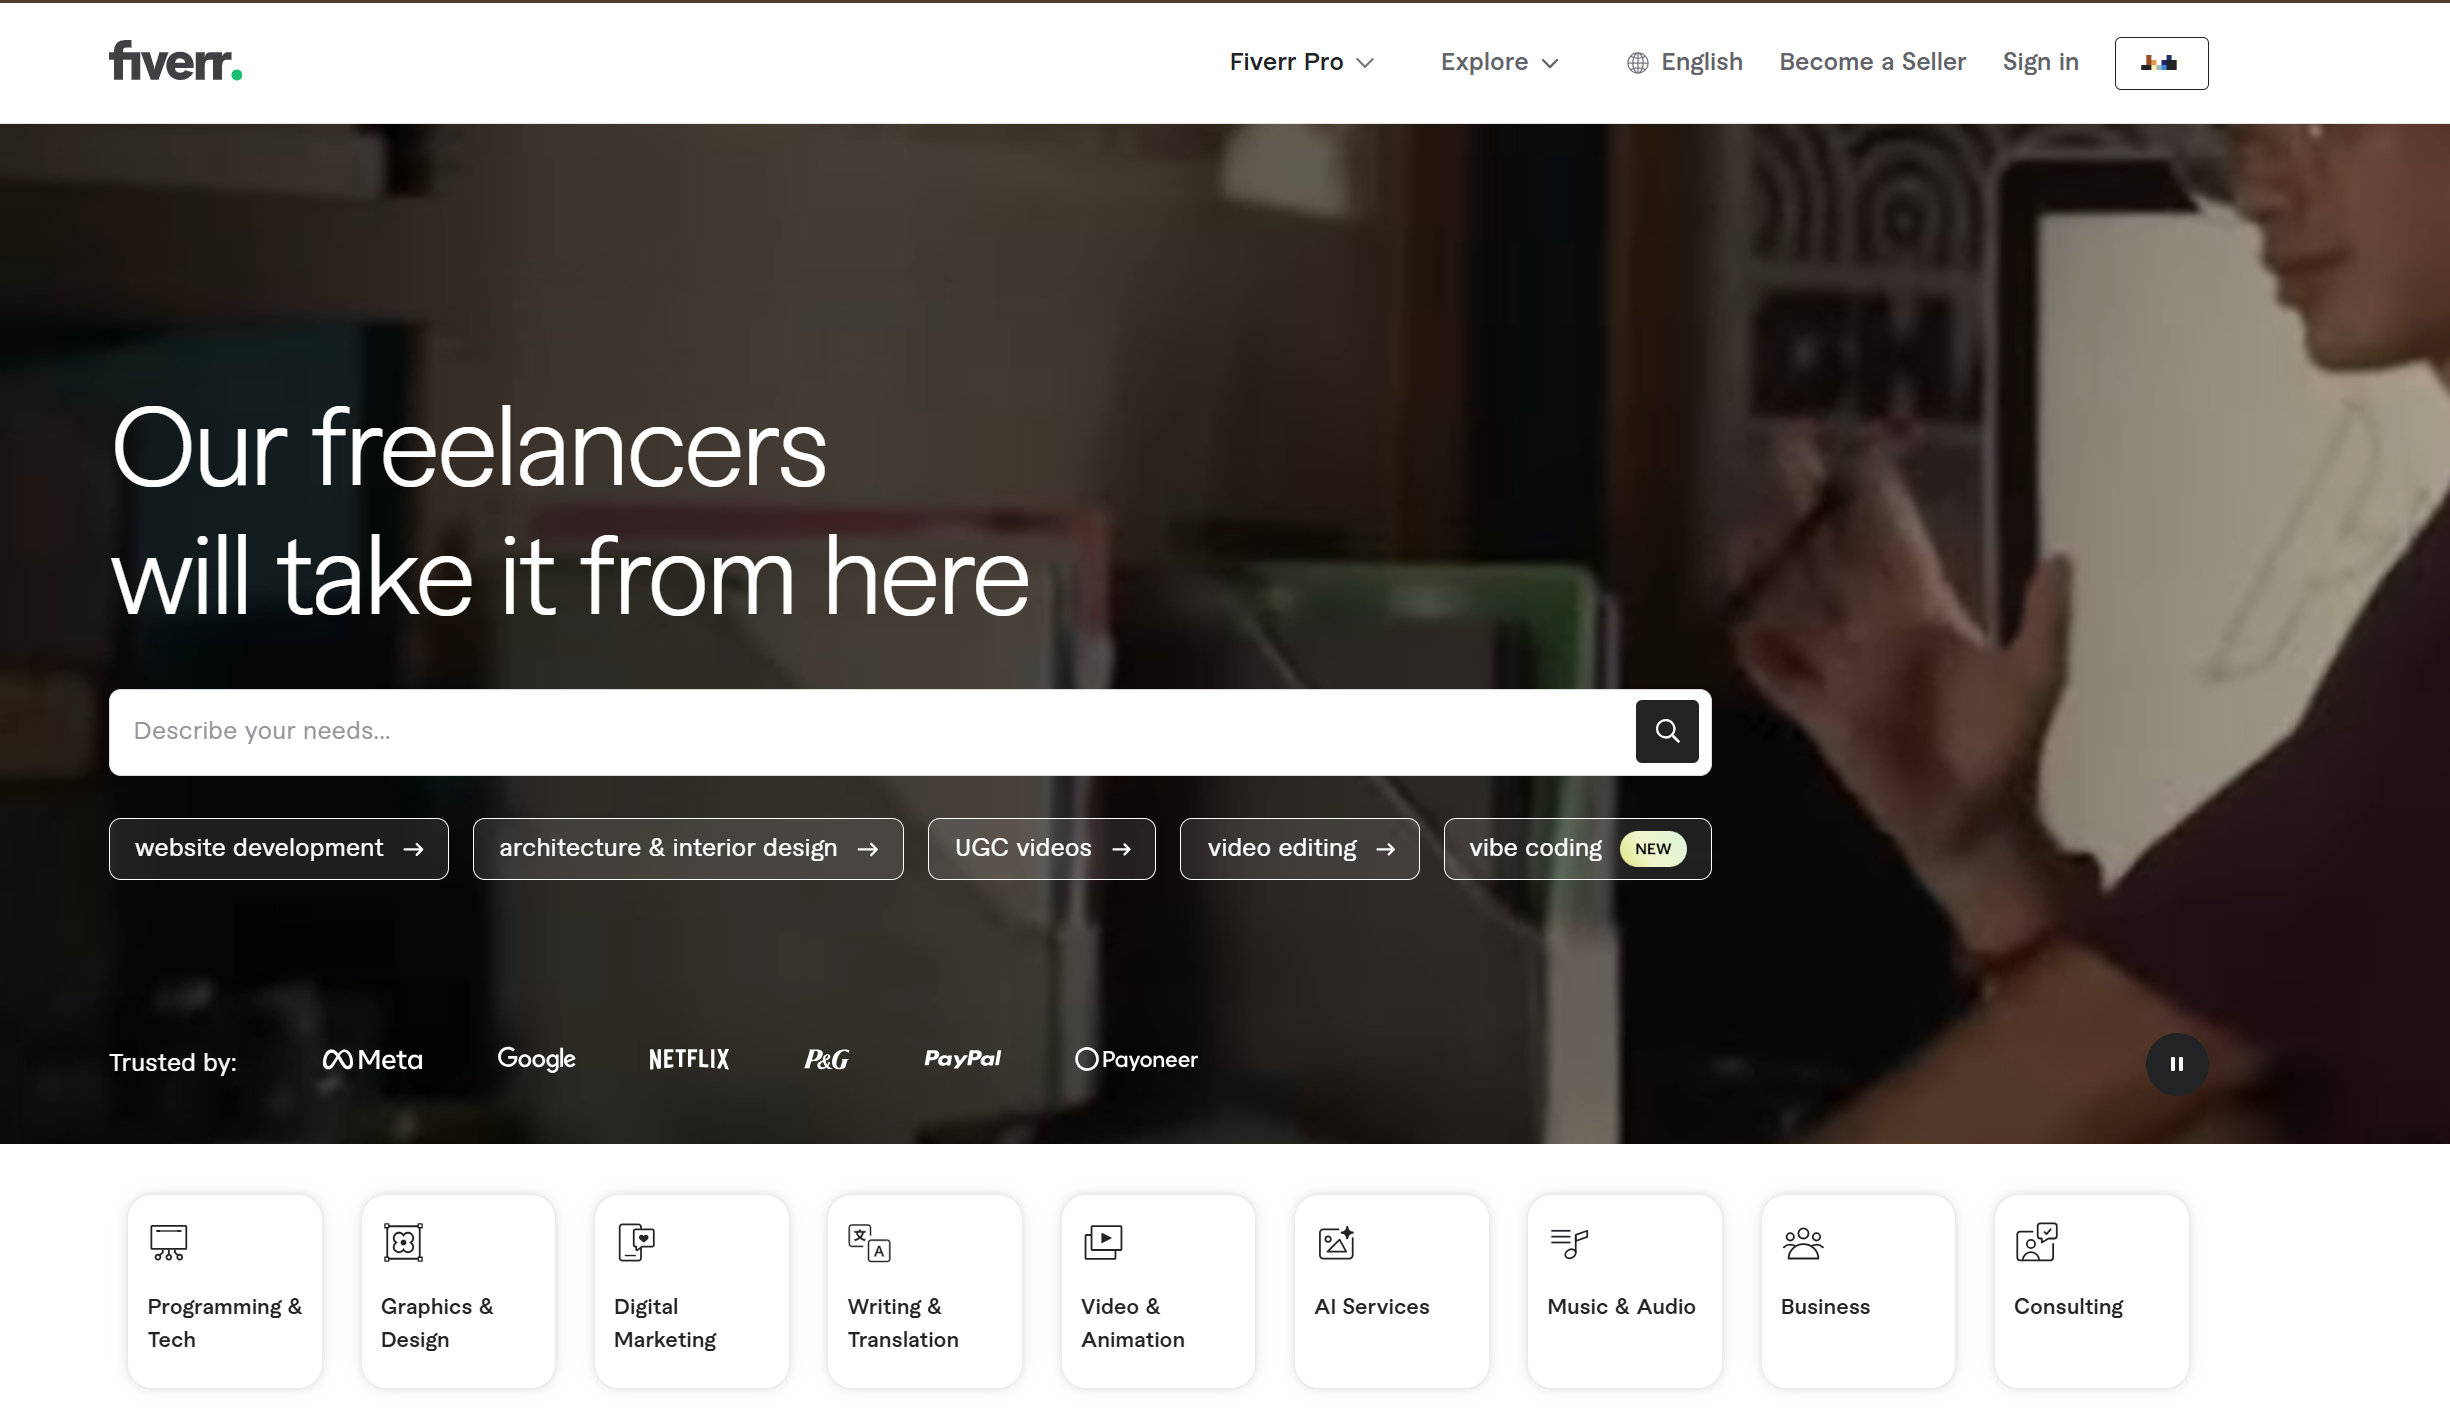
Task: Click the search magnifier icon
Action: (x=1666, y=731)
